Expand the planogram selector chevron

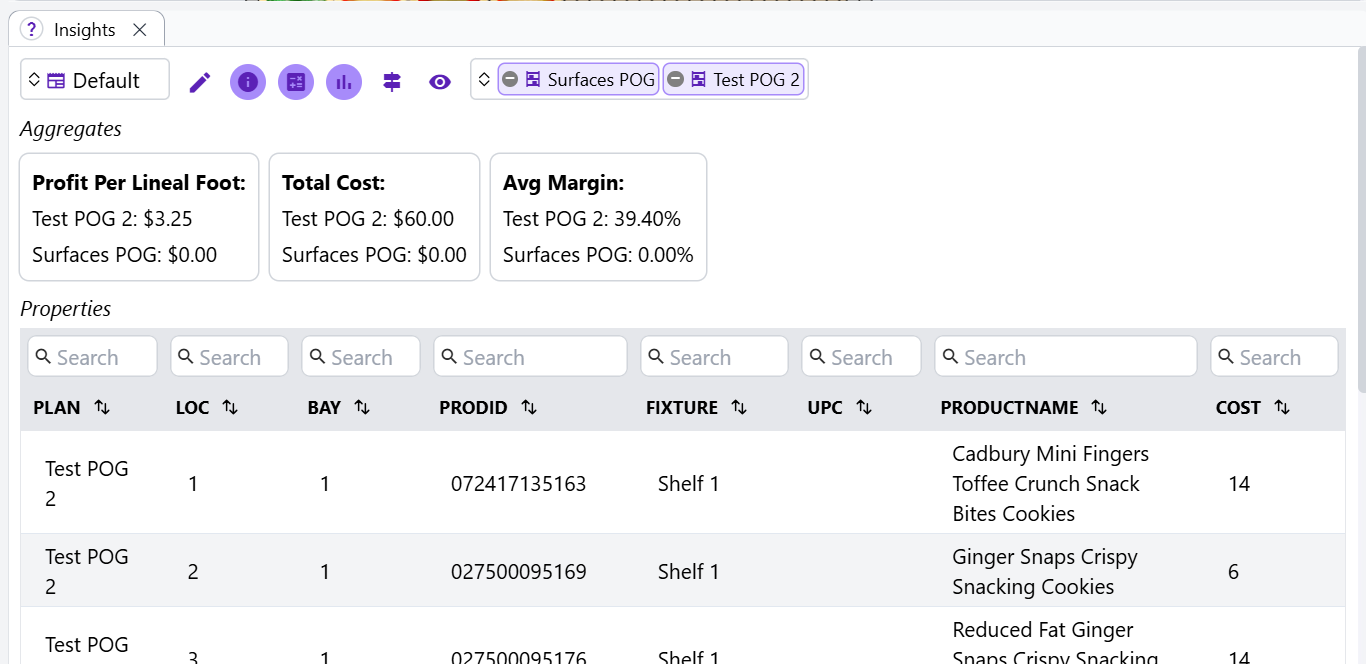click(484, 79)
